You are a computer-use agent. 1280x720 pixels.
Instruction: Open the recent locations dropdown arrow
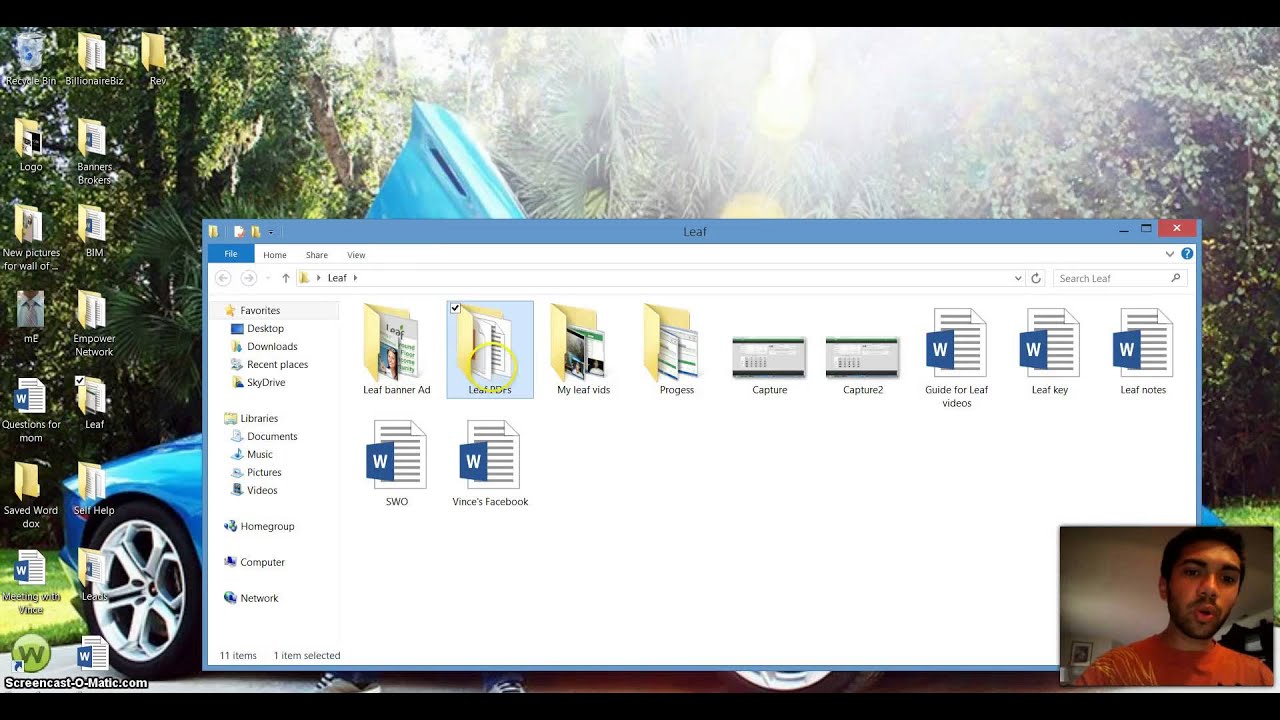(x=266, y=279)
